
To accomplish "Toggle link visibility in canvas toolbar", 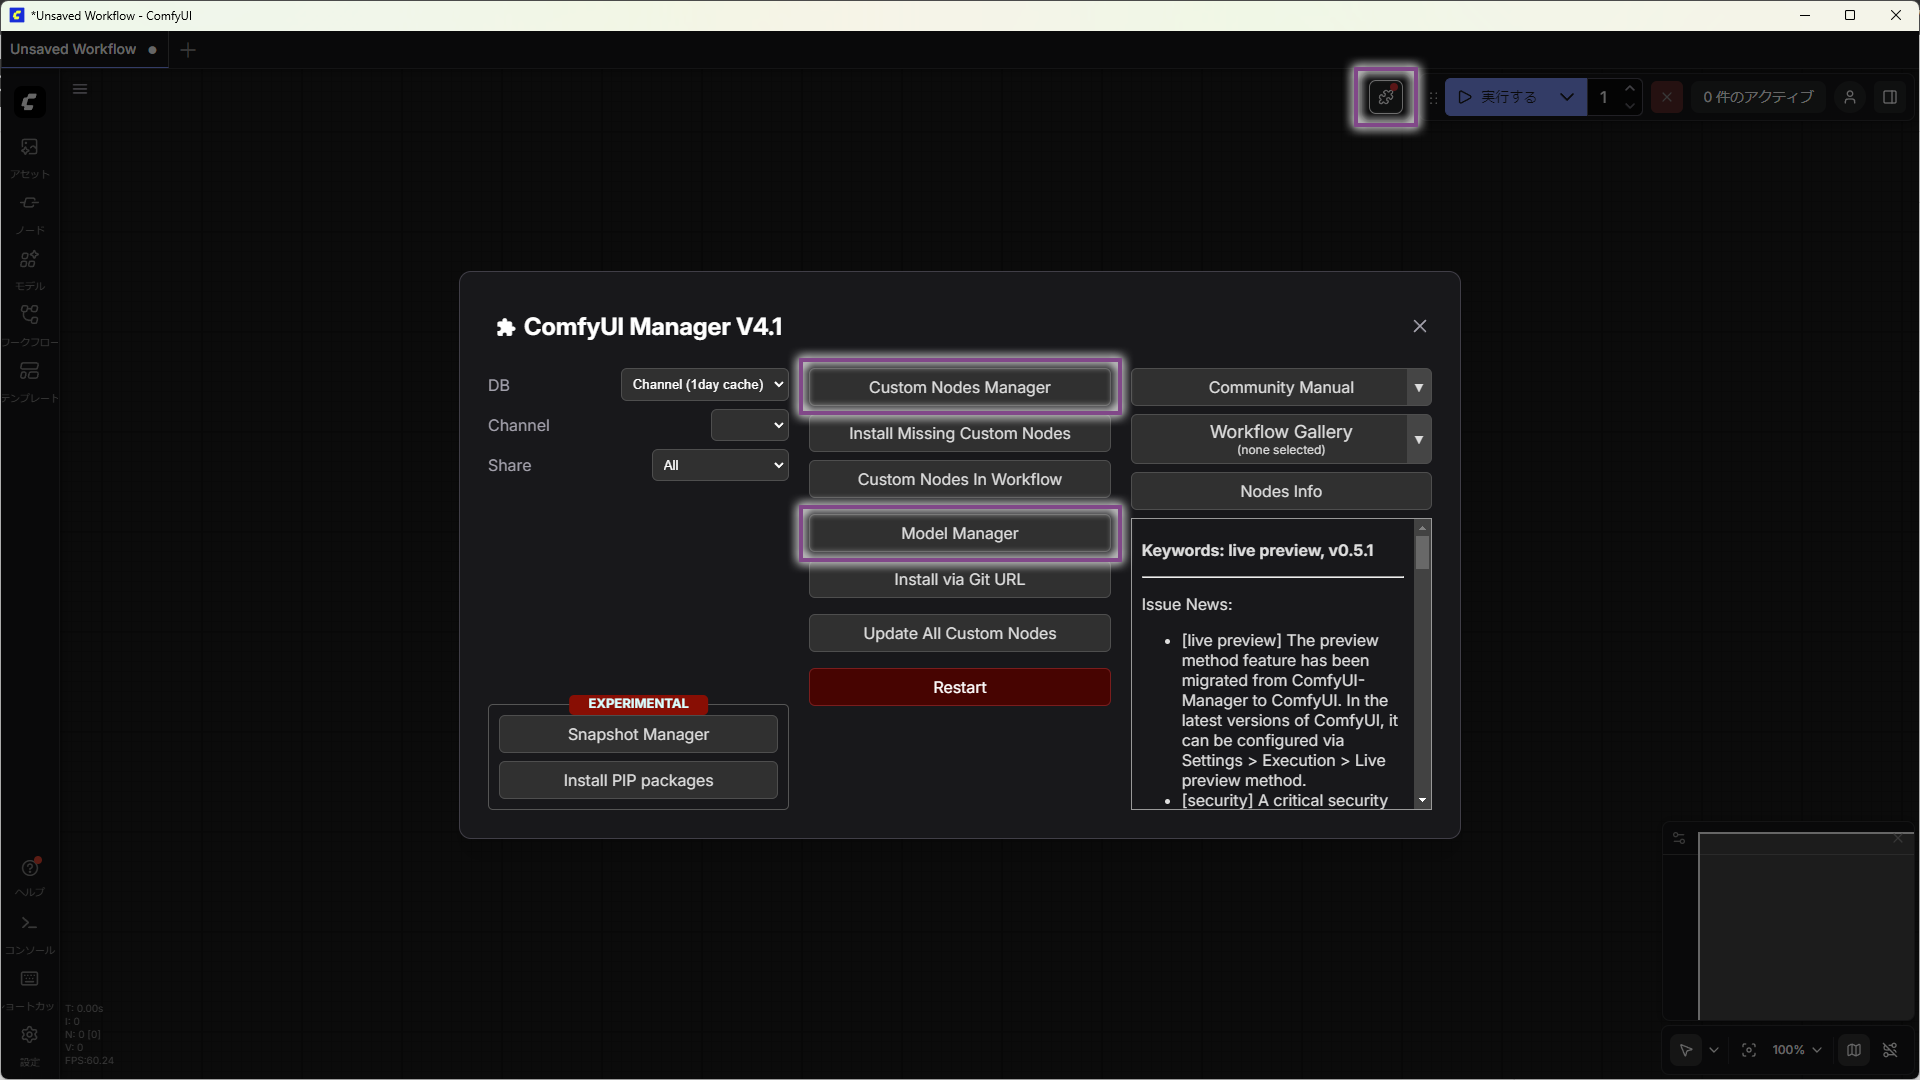I will click(x=1890, y=1050).
